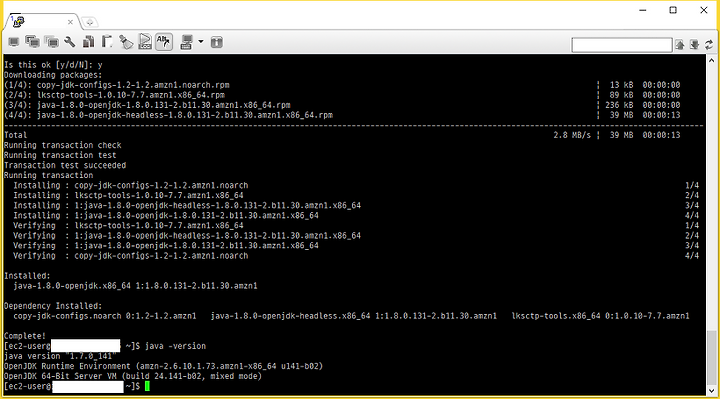Find next match with the down arrow

pyautogui.click(x=694, y=45)
